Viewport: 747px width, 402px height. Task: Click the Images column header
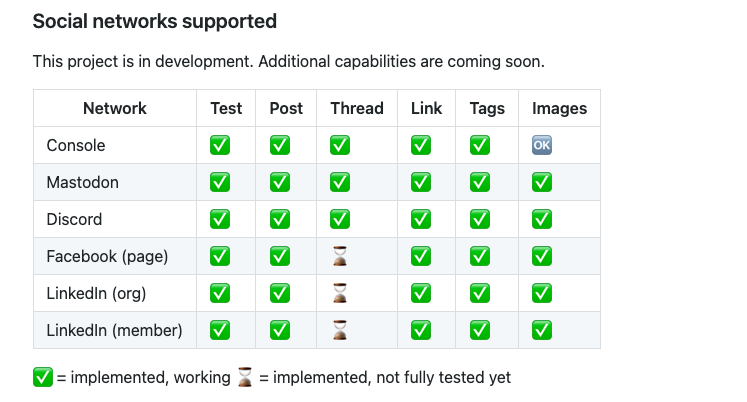[559, 108]
